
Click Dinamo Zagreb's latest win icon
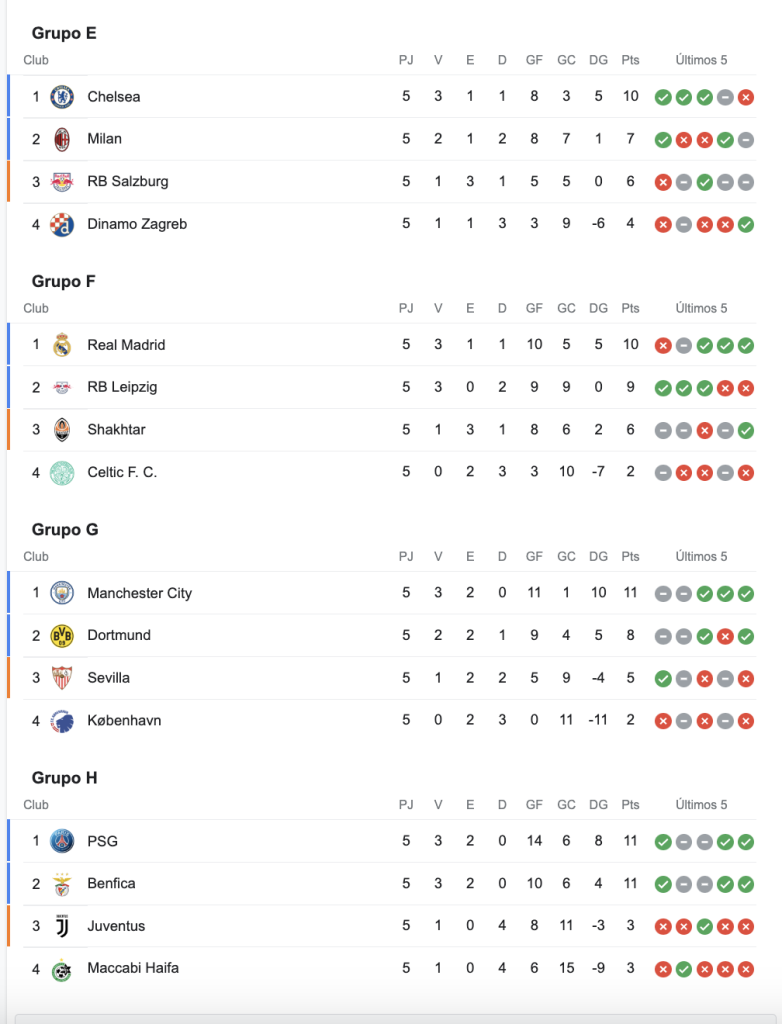pyautogui.click(x=746, y=225)
